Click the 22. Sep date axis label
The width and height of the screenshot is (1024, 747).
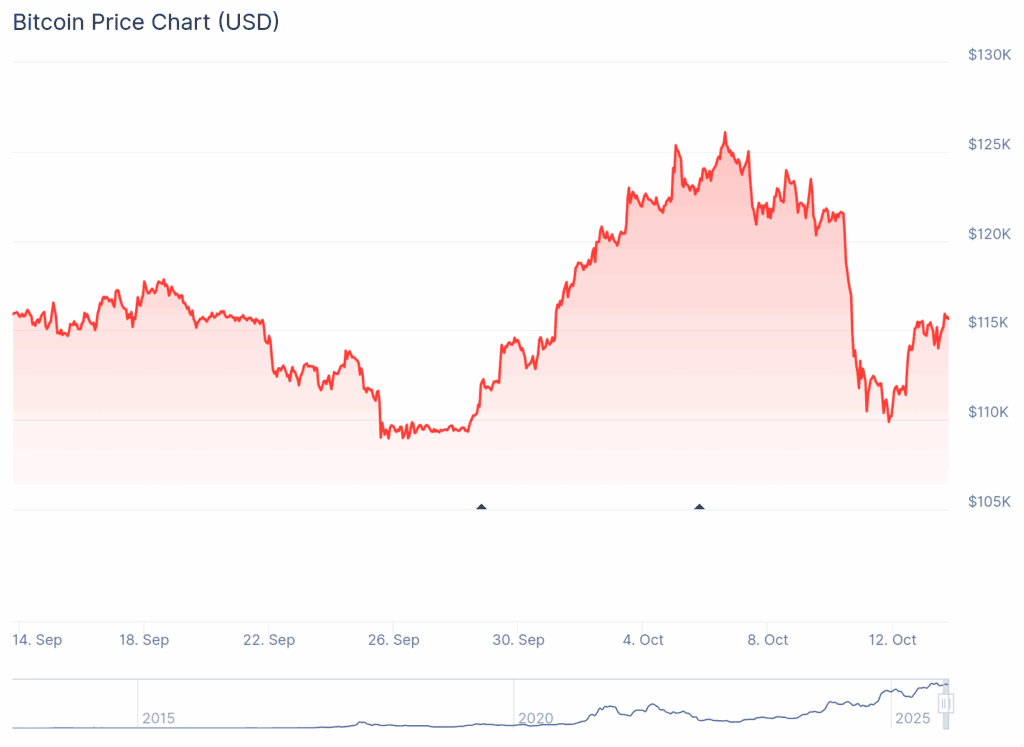coord(268,640)
